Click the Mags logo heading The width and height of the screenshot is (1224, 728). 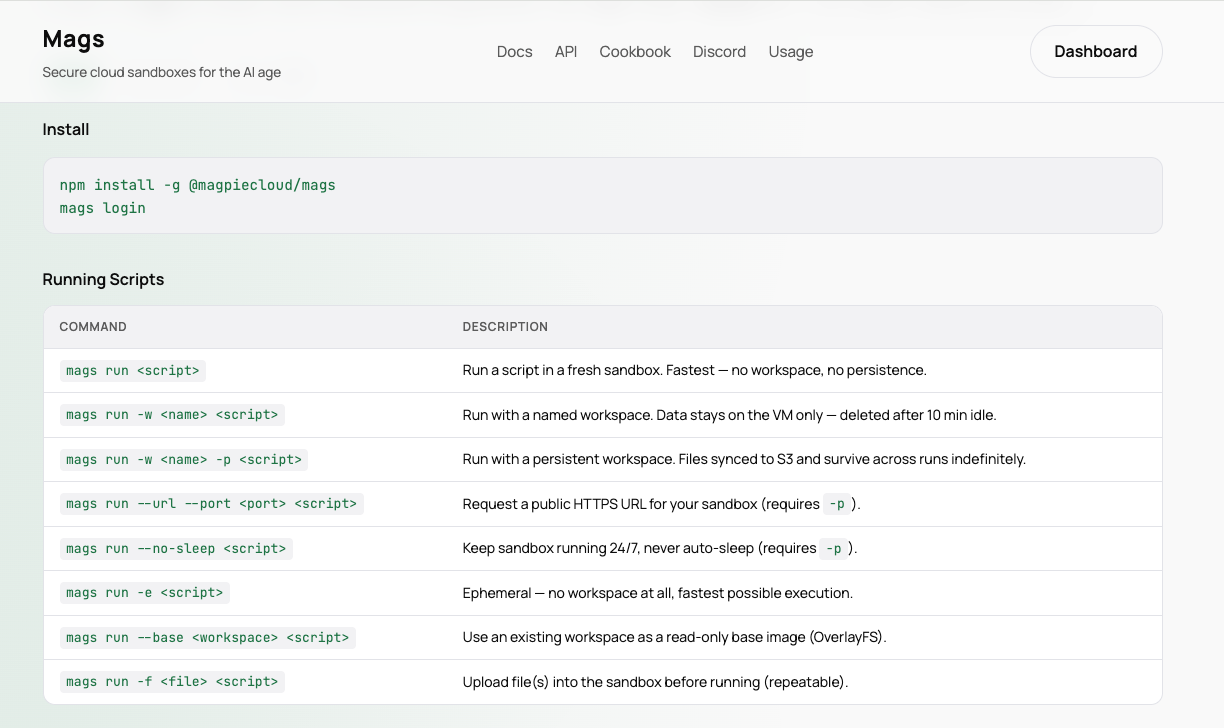(72, 38)
